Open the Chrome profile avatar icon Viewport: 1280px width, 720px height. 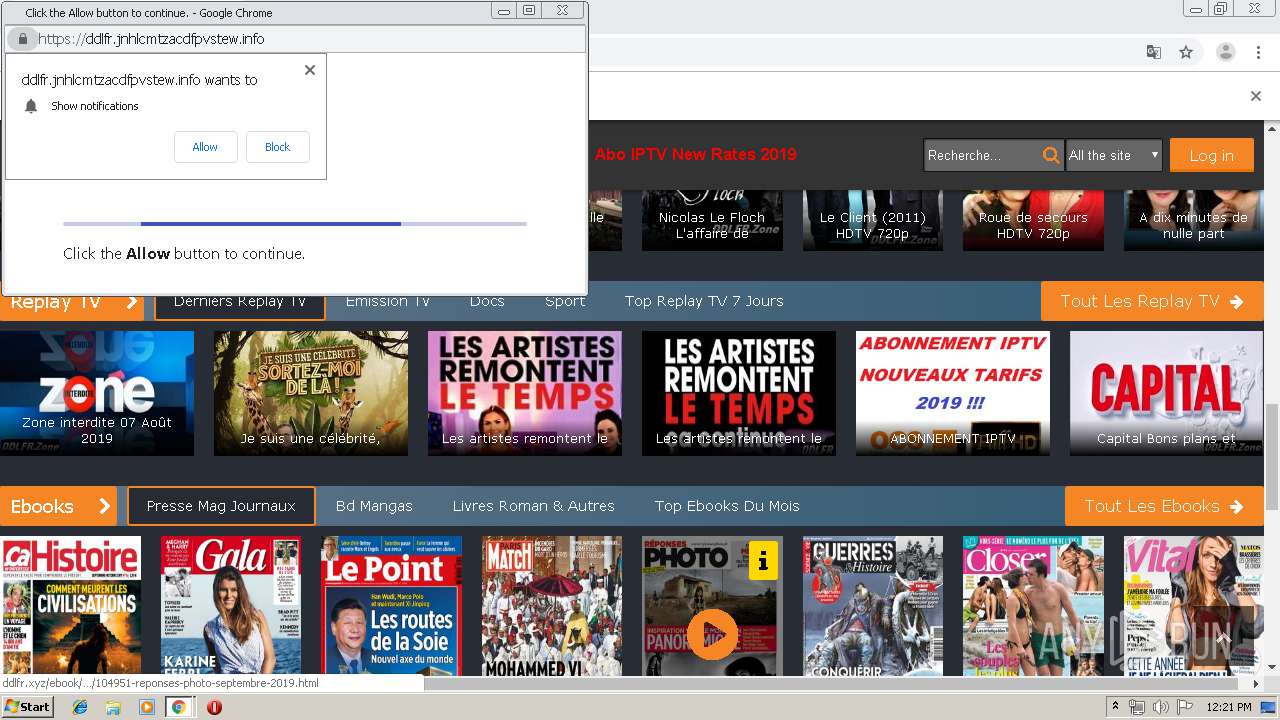click(1225, 52)
